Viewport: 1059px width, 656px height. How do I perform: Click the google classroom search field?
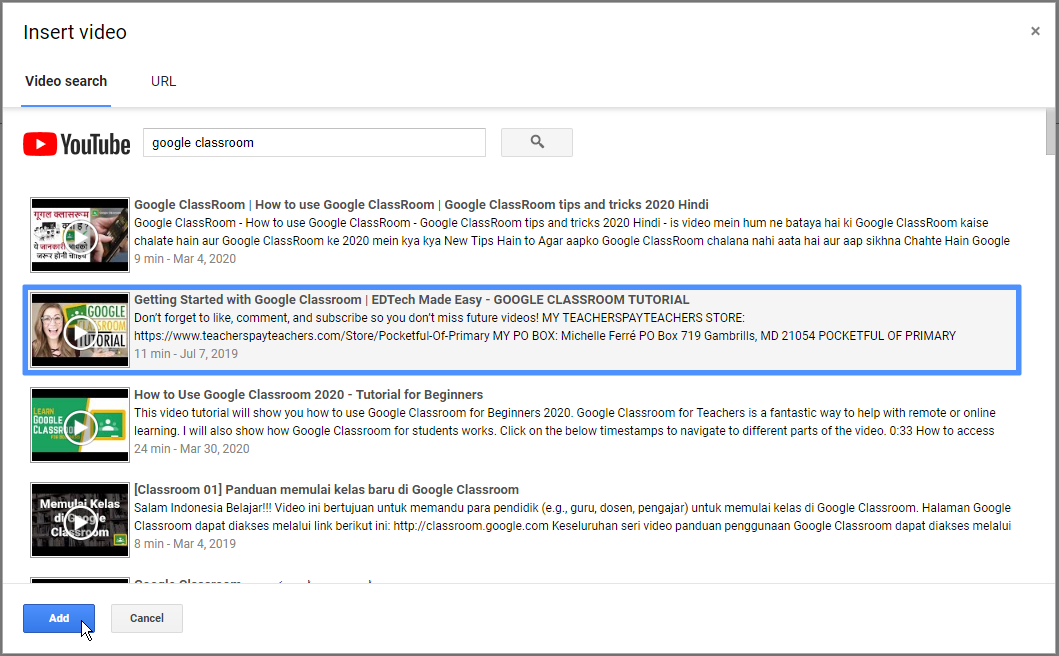314,143
